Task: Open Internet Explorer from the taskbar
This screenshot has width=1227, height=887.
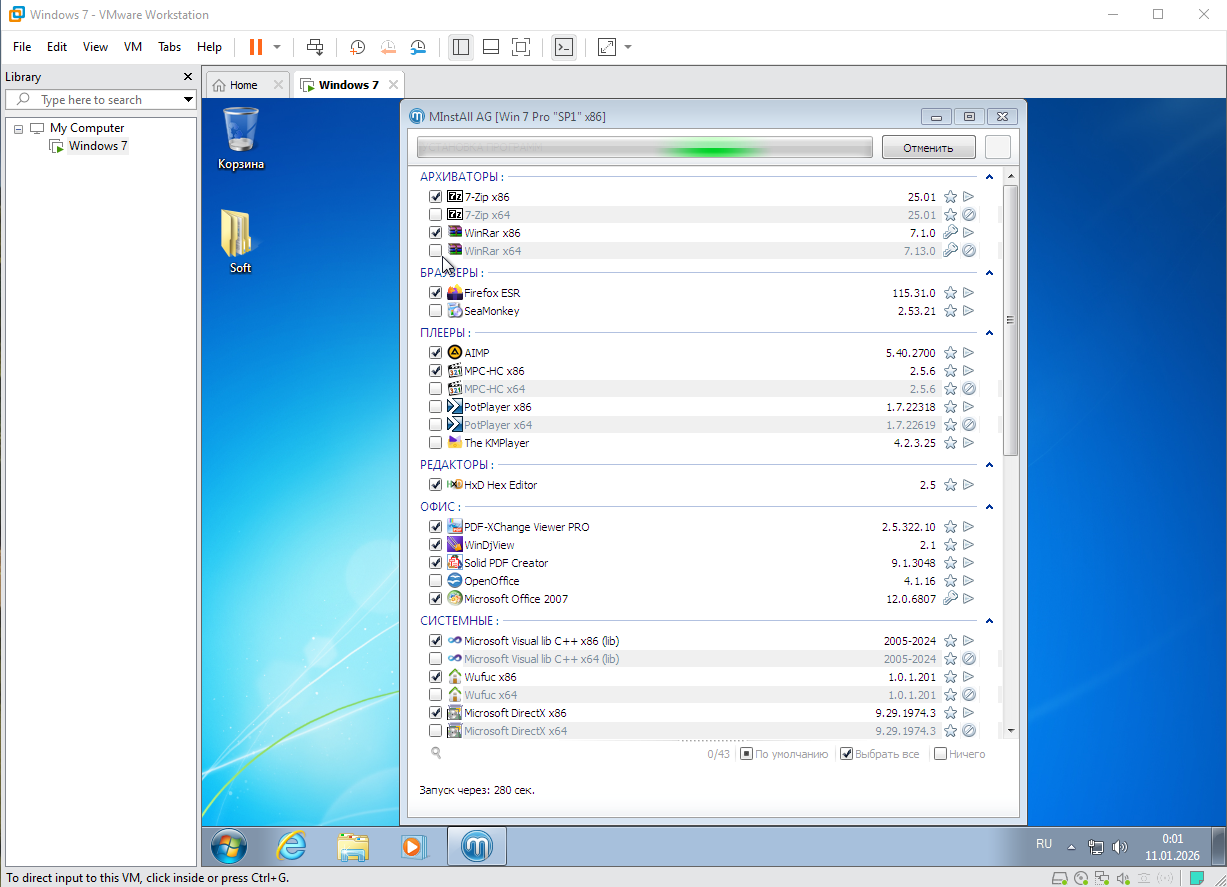Action: coord(291,847)
